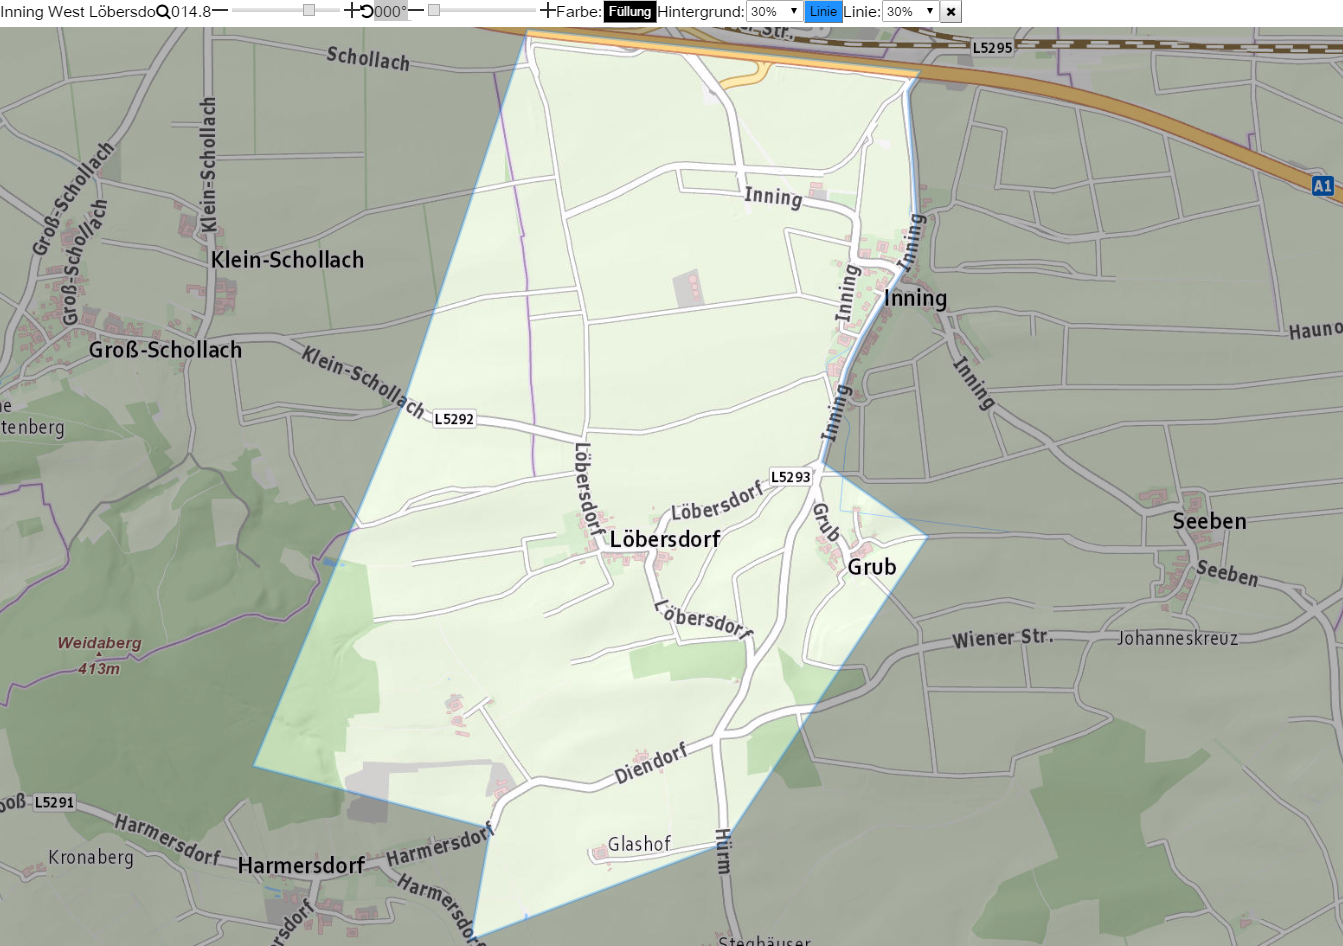
Task: Open the Linie opacity dropdown
Action: pyautogui.click(x=910, y=12)
